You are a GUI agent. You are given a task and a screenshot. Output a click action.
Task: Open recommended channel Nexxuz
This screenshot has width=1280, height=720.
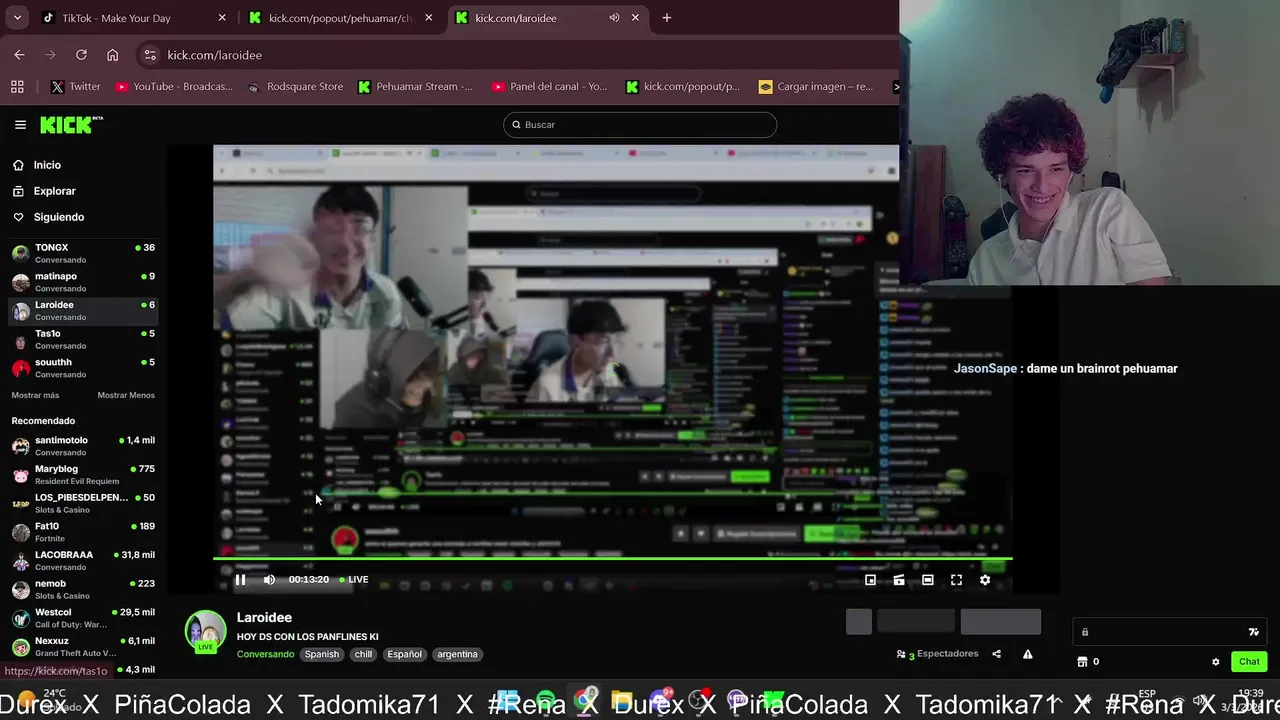pyautogui.click(x=82, y=646)
